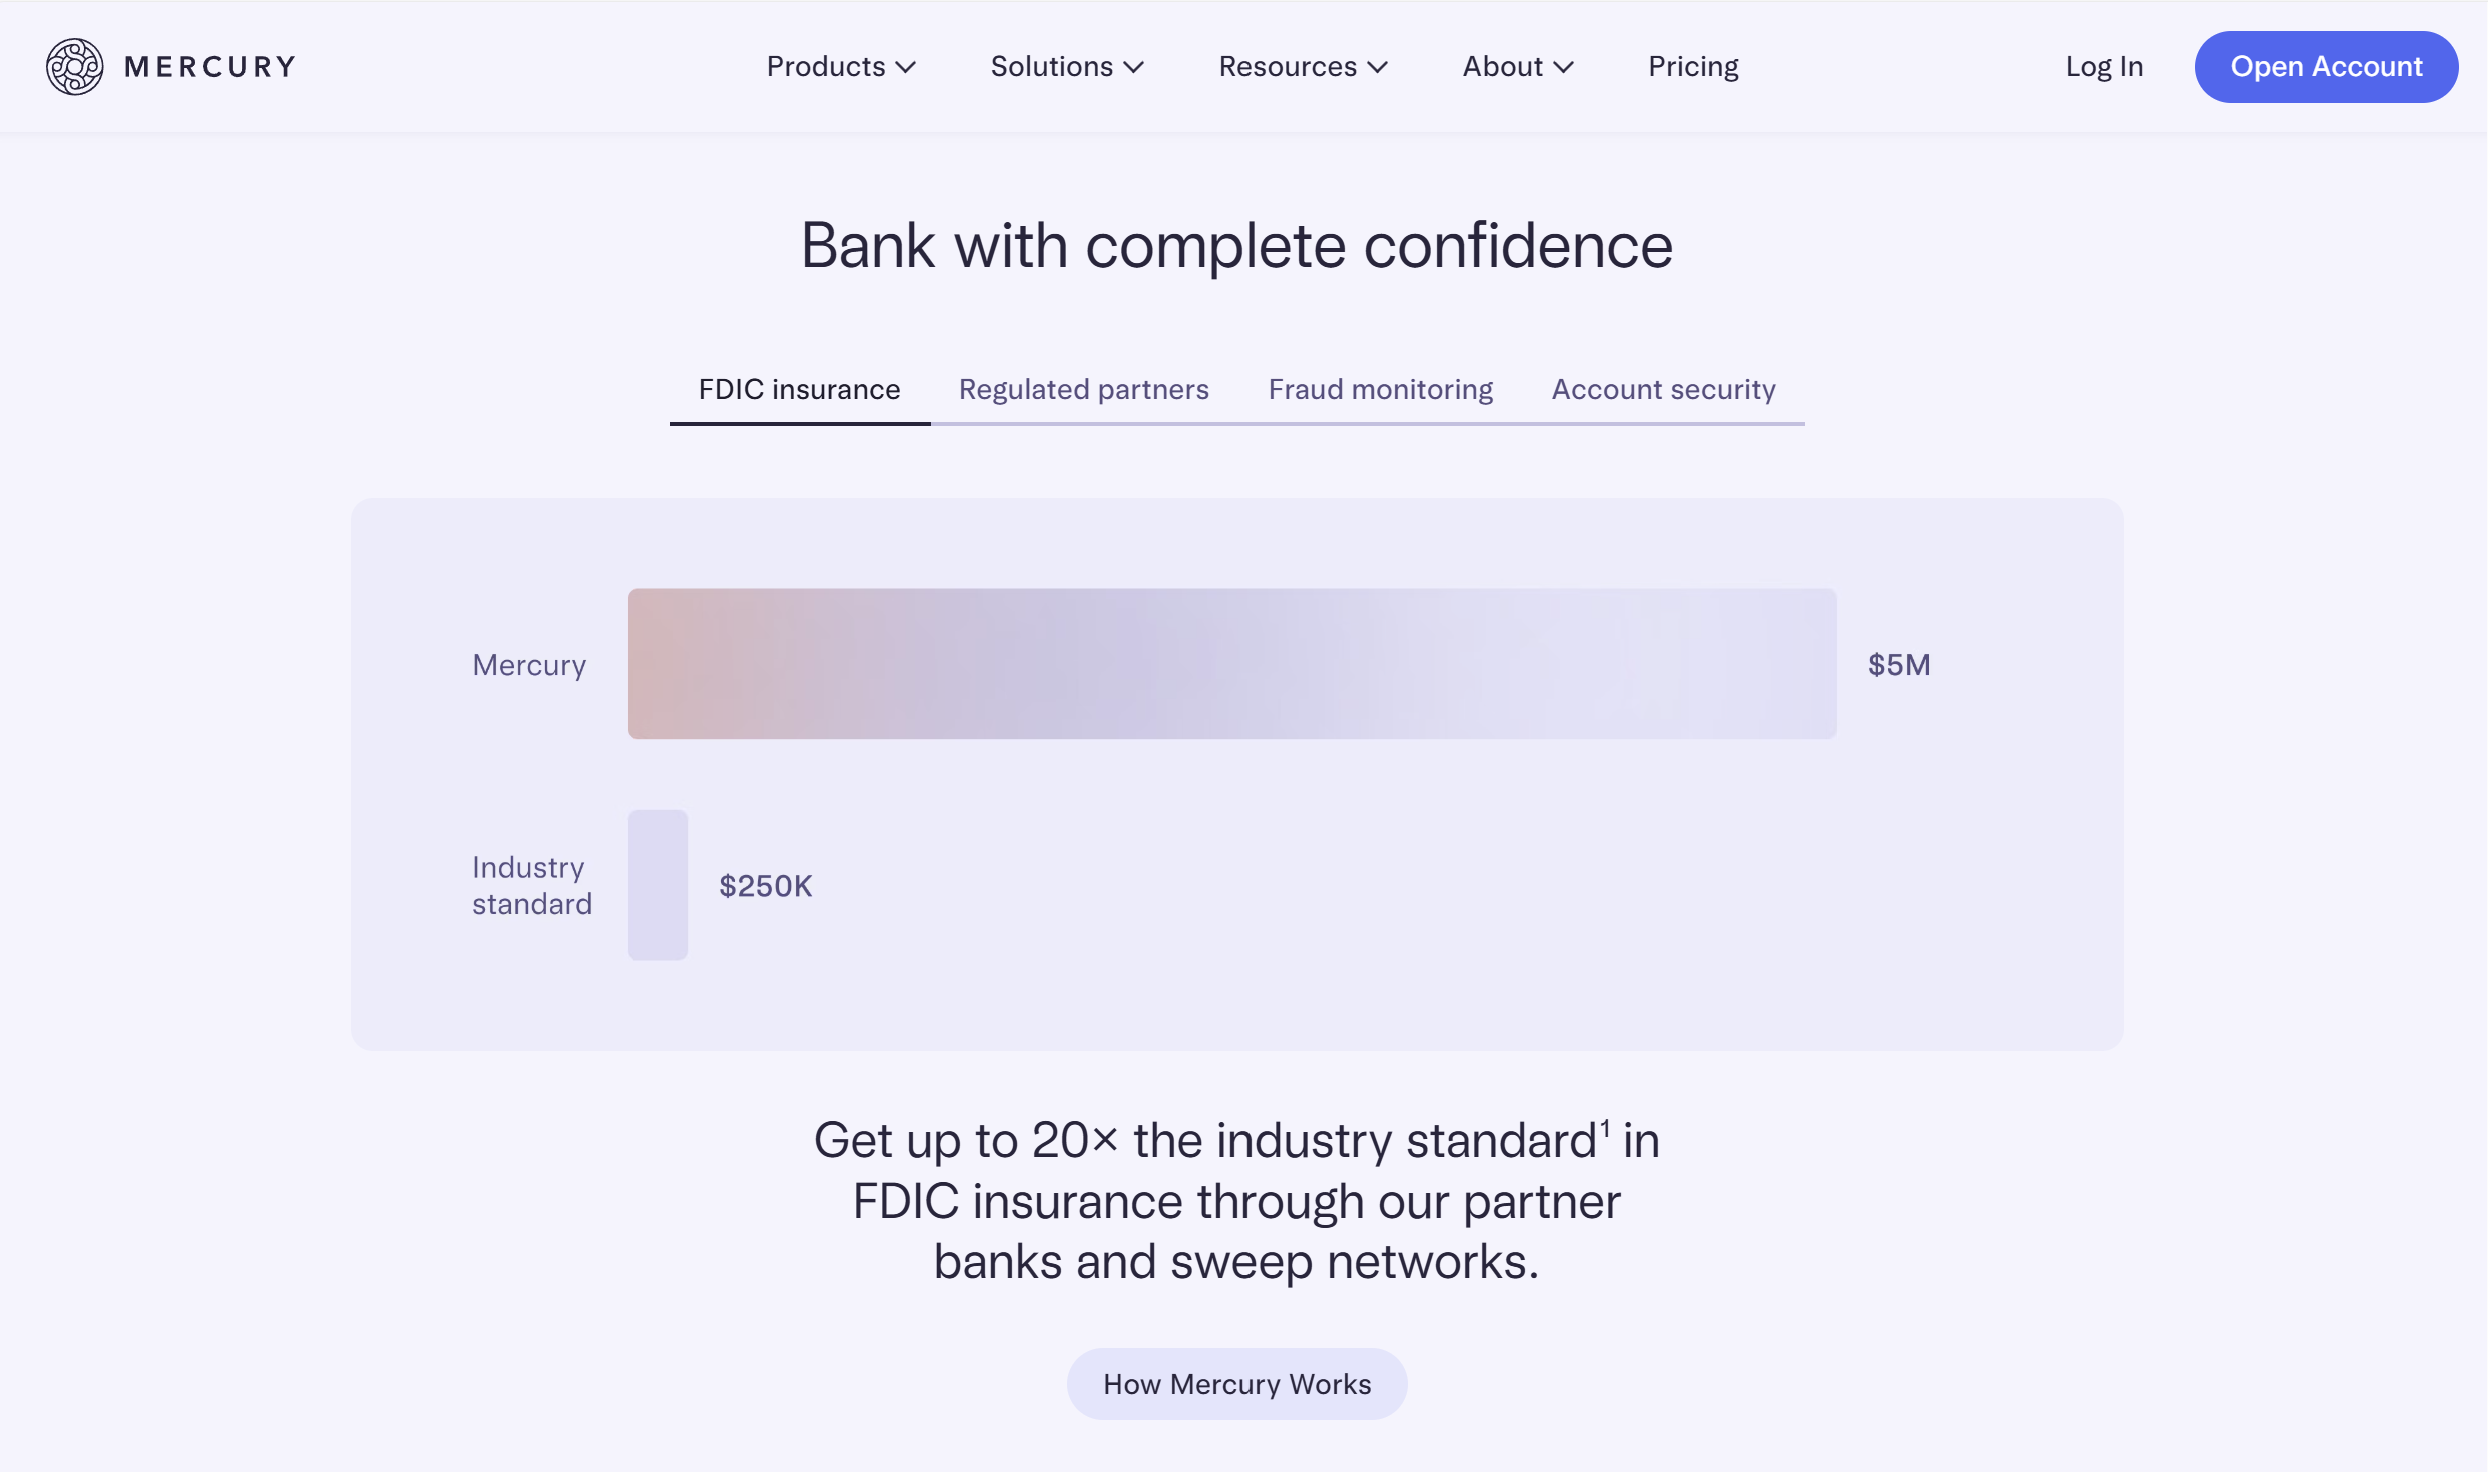Open the Pricing page link
This screenshot has height=1472, width=2488.
(x=1693, y=67)
